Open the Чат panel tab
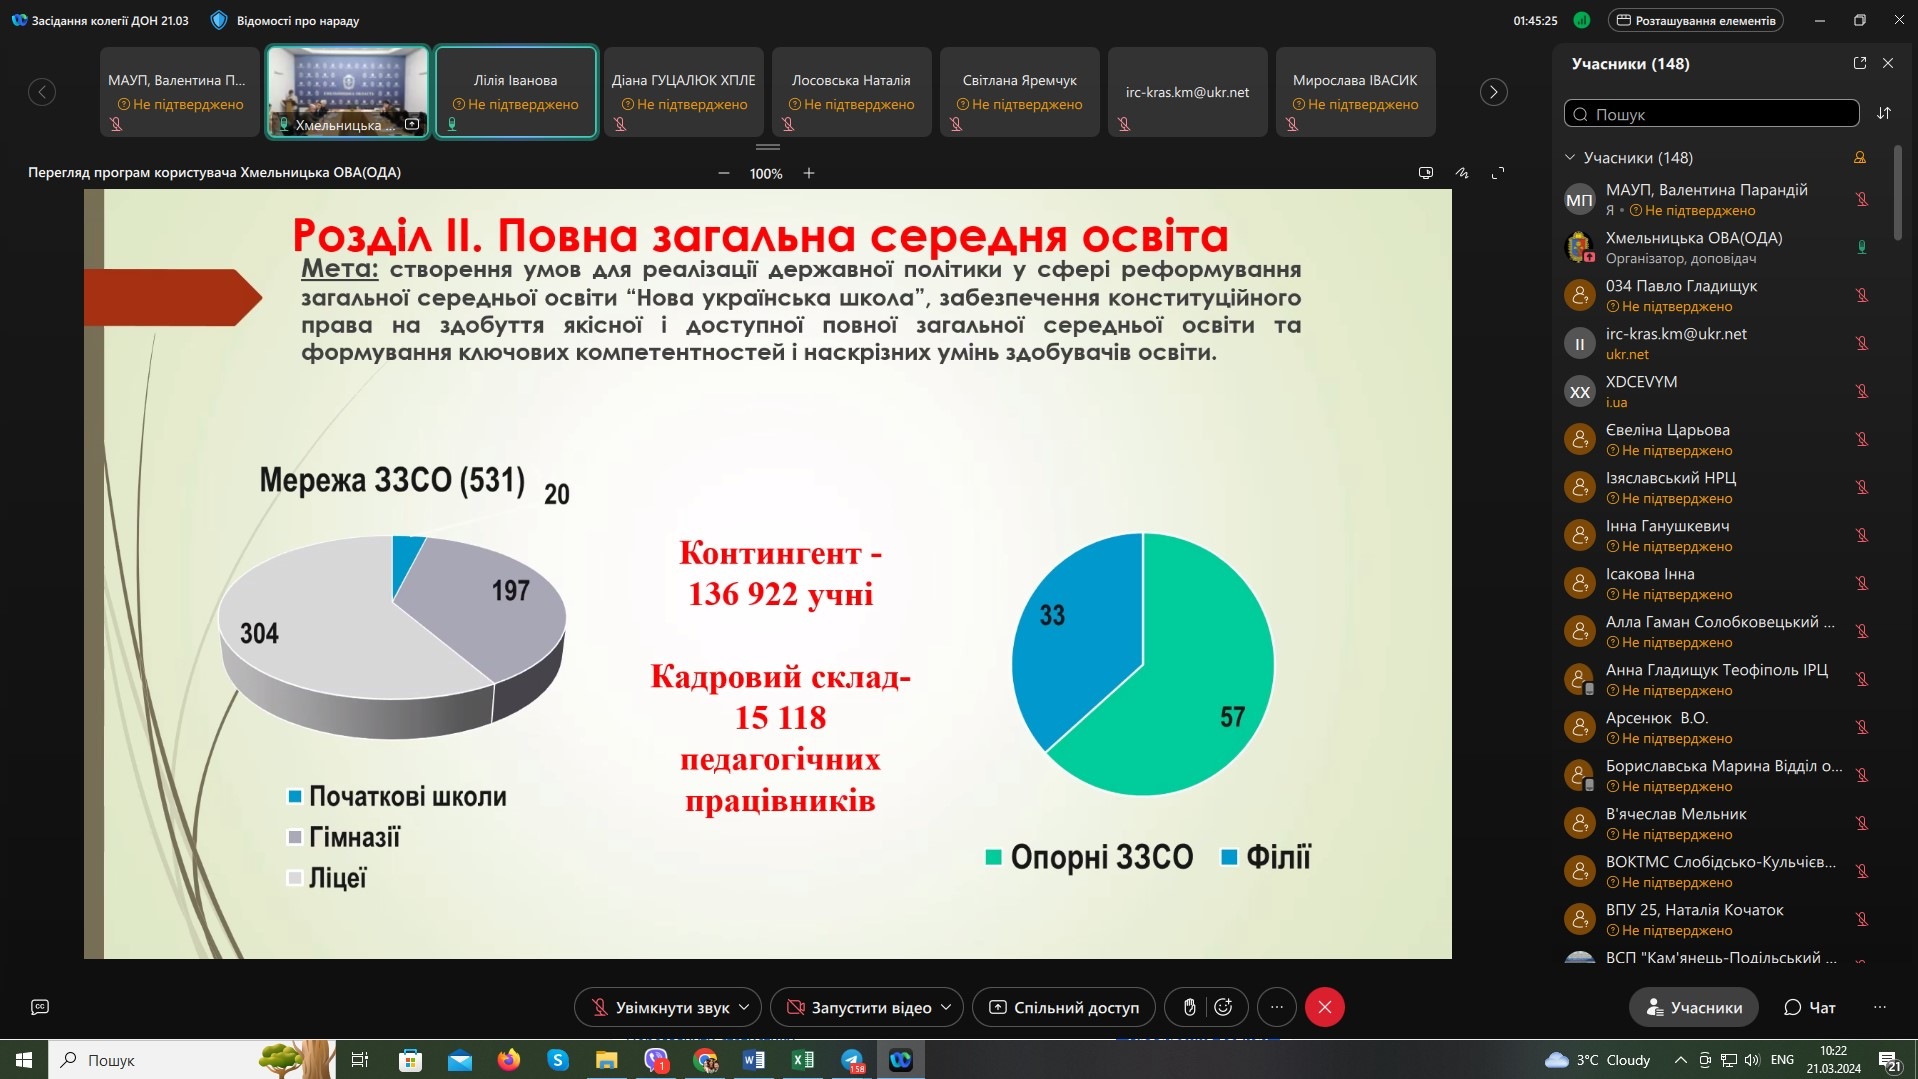 tap(1810, 1007)
